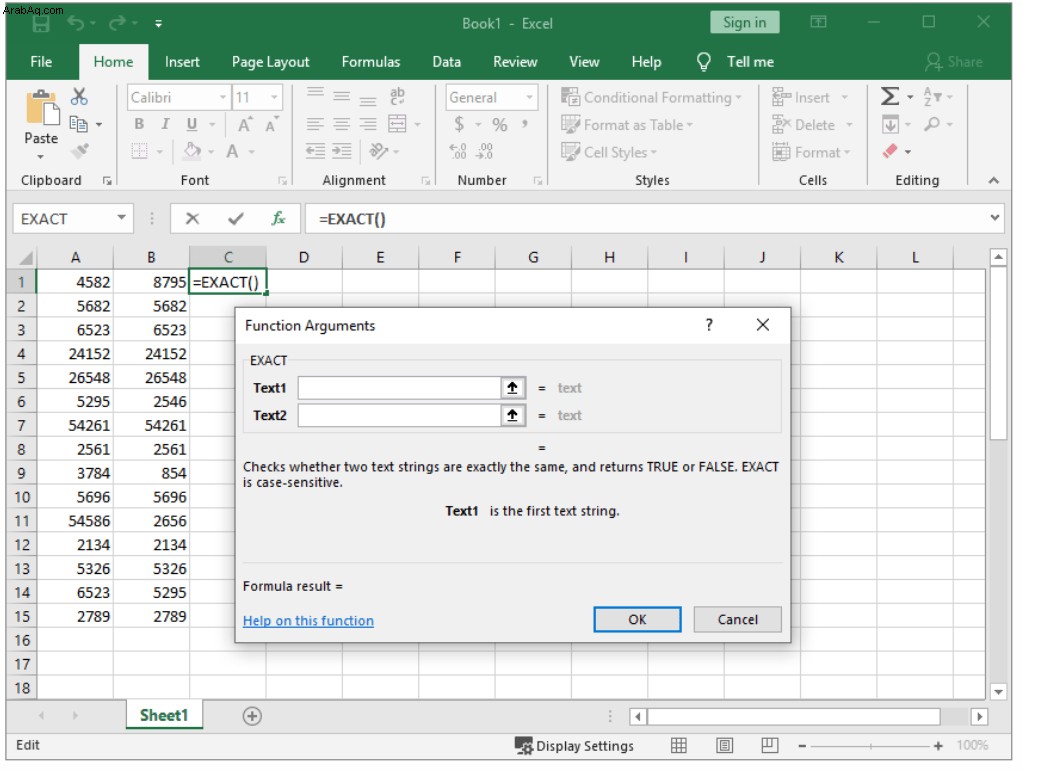Open Format as Table menu
The width and height of the screenshot is (1040, 780).
(x=627, y=125)
